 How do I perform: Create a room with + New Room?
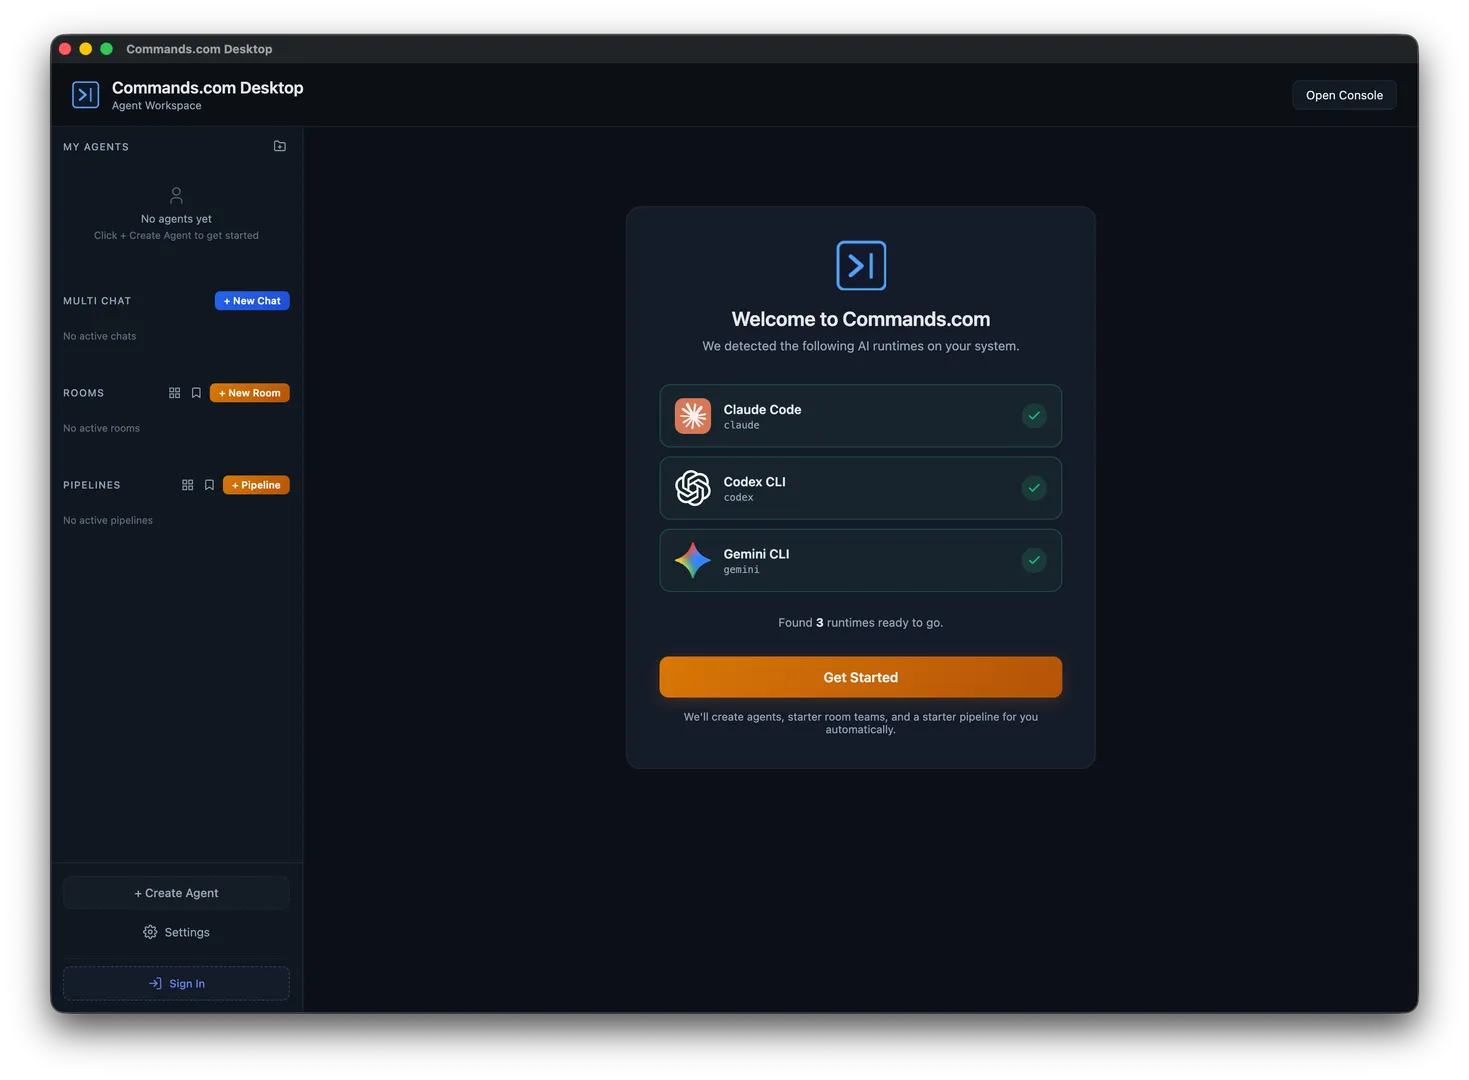click(250, 393)
